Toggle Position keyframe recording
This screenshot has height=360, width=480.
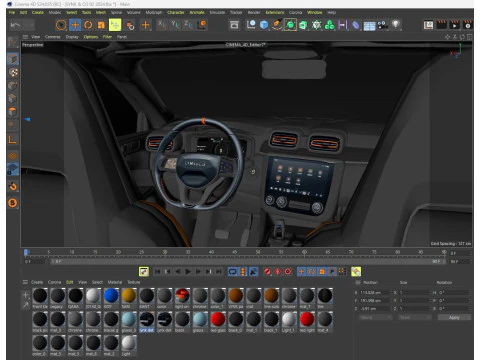coord(301,272)
